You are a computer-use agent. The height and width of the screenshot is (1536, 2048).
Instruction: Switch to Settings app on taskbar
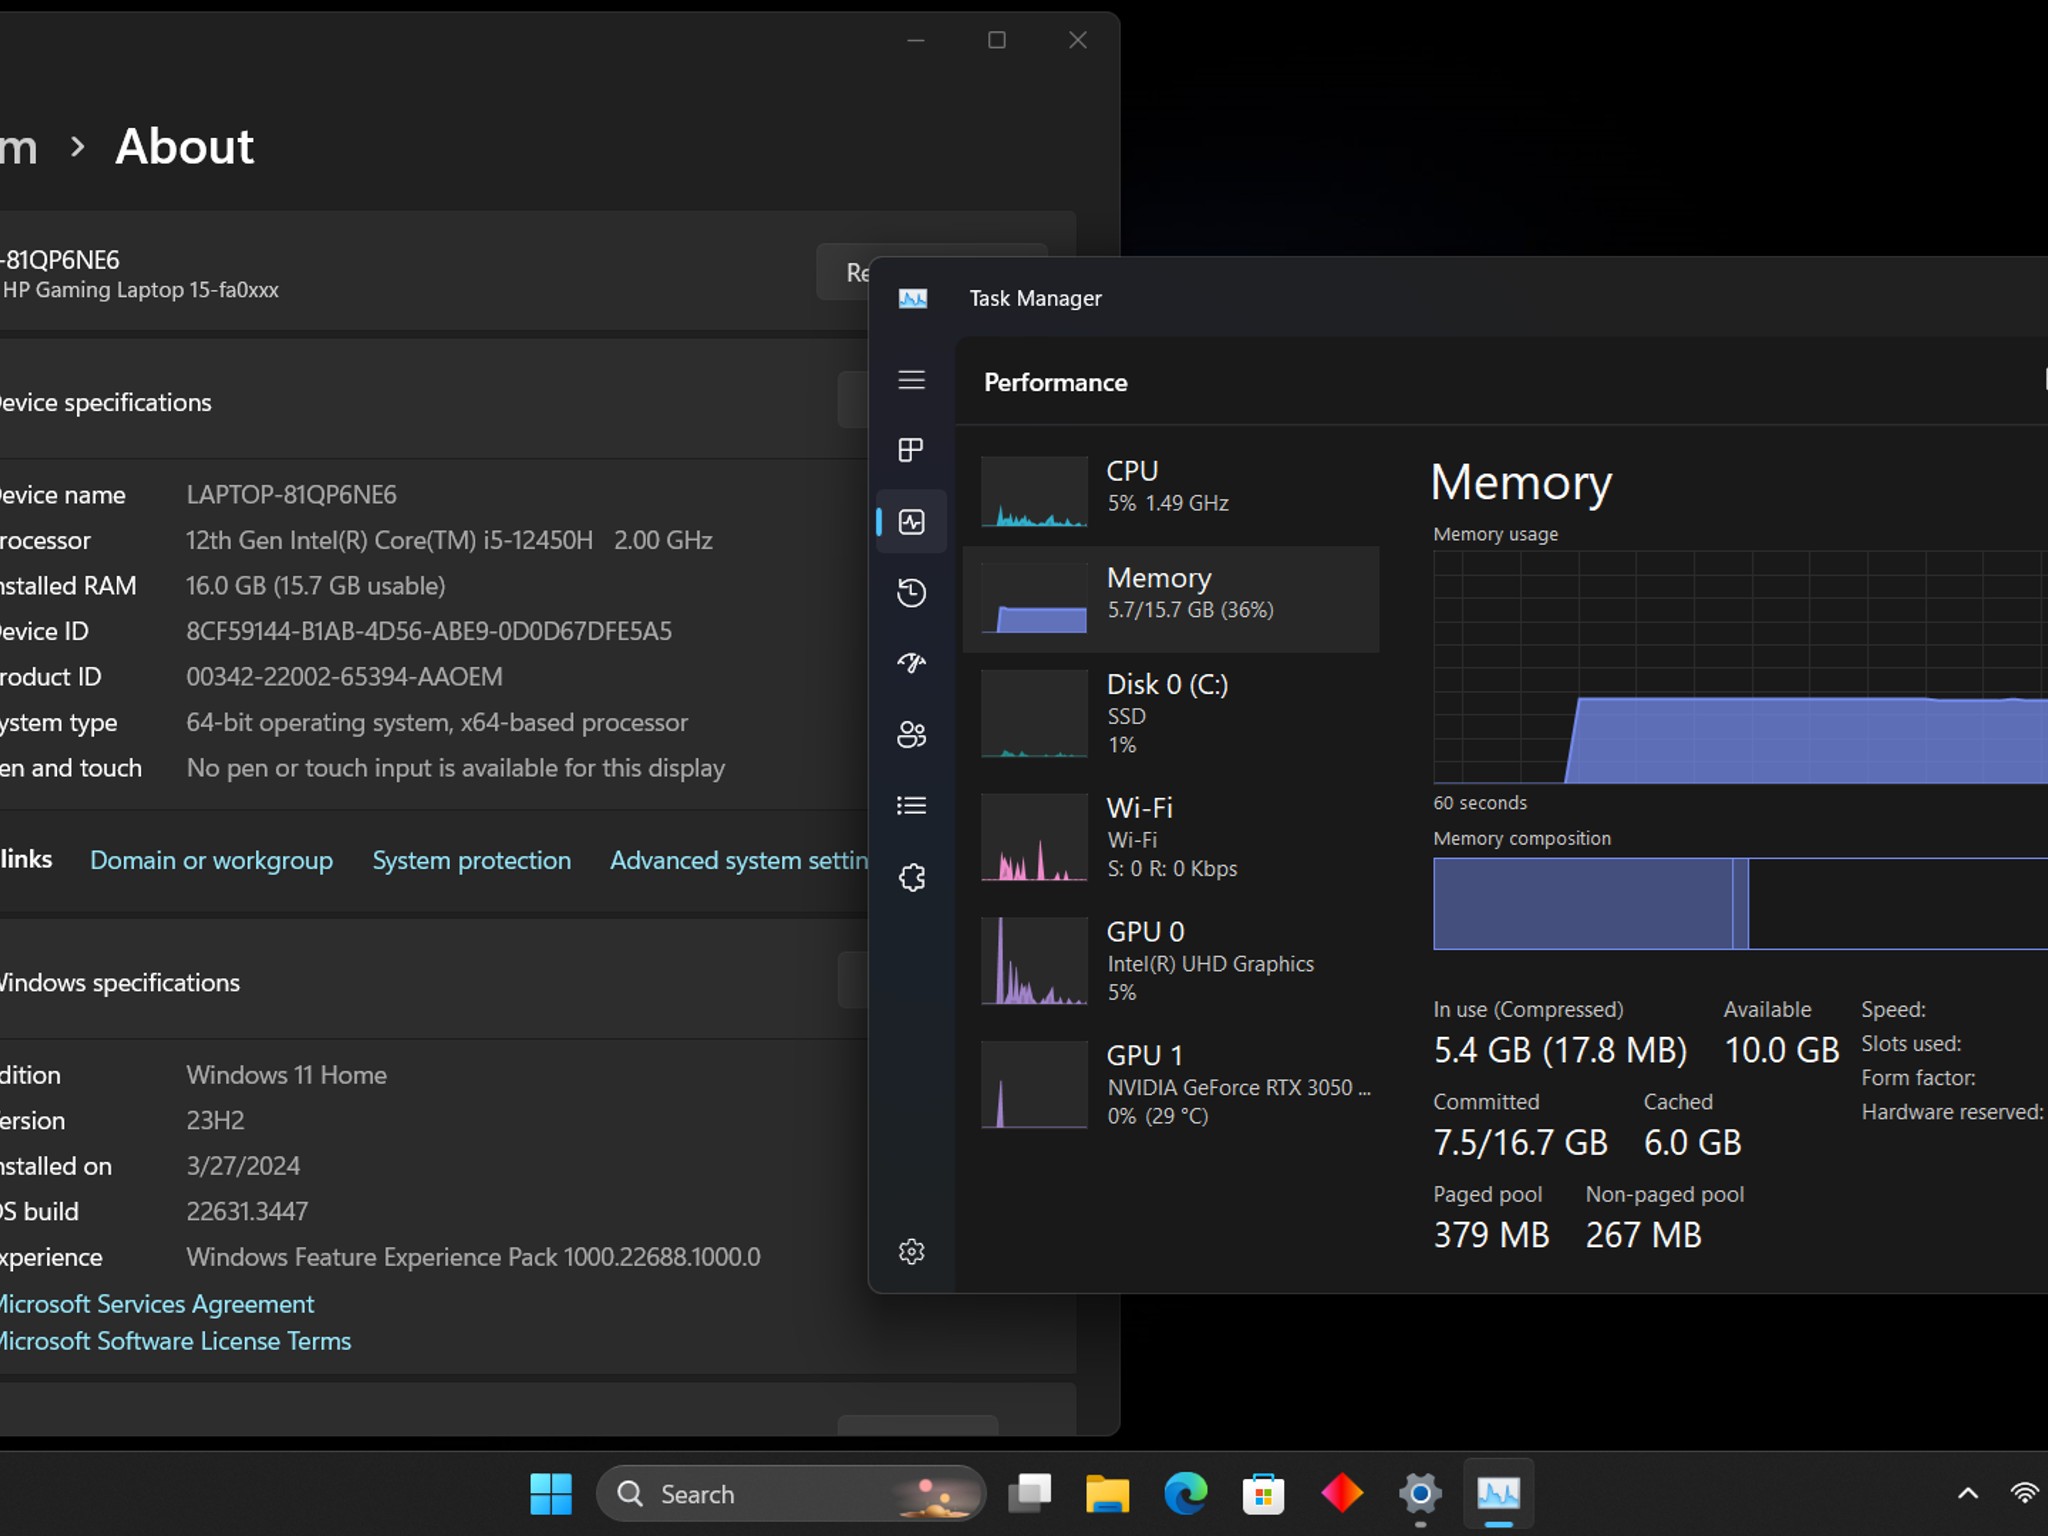coord(1419,1494)
